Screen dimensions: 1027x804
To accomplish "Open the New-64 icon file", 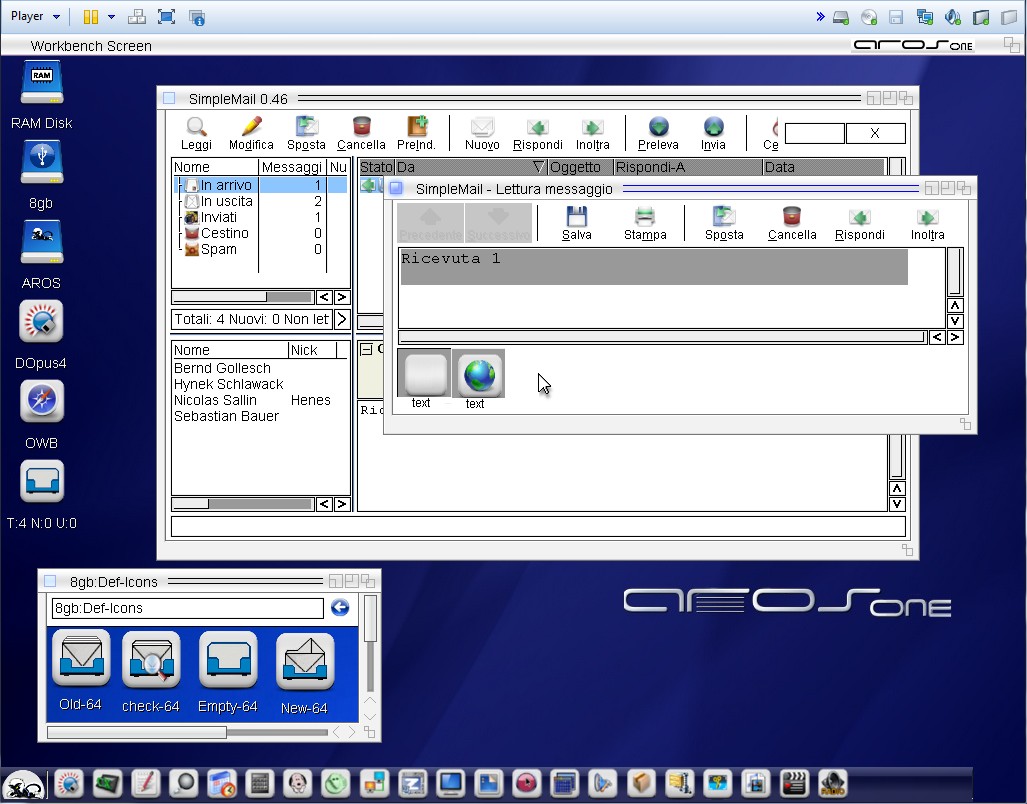I will coord(305,663).
